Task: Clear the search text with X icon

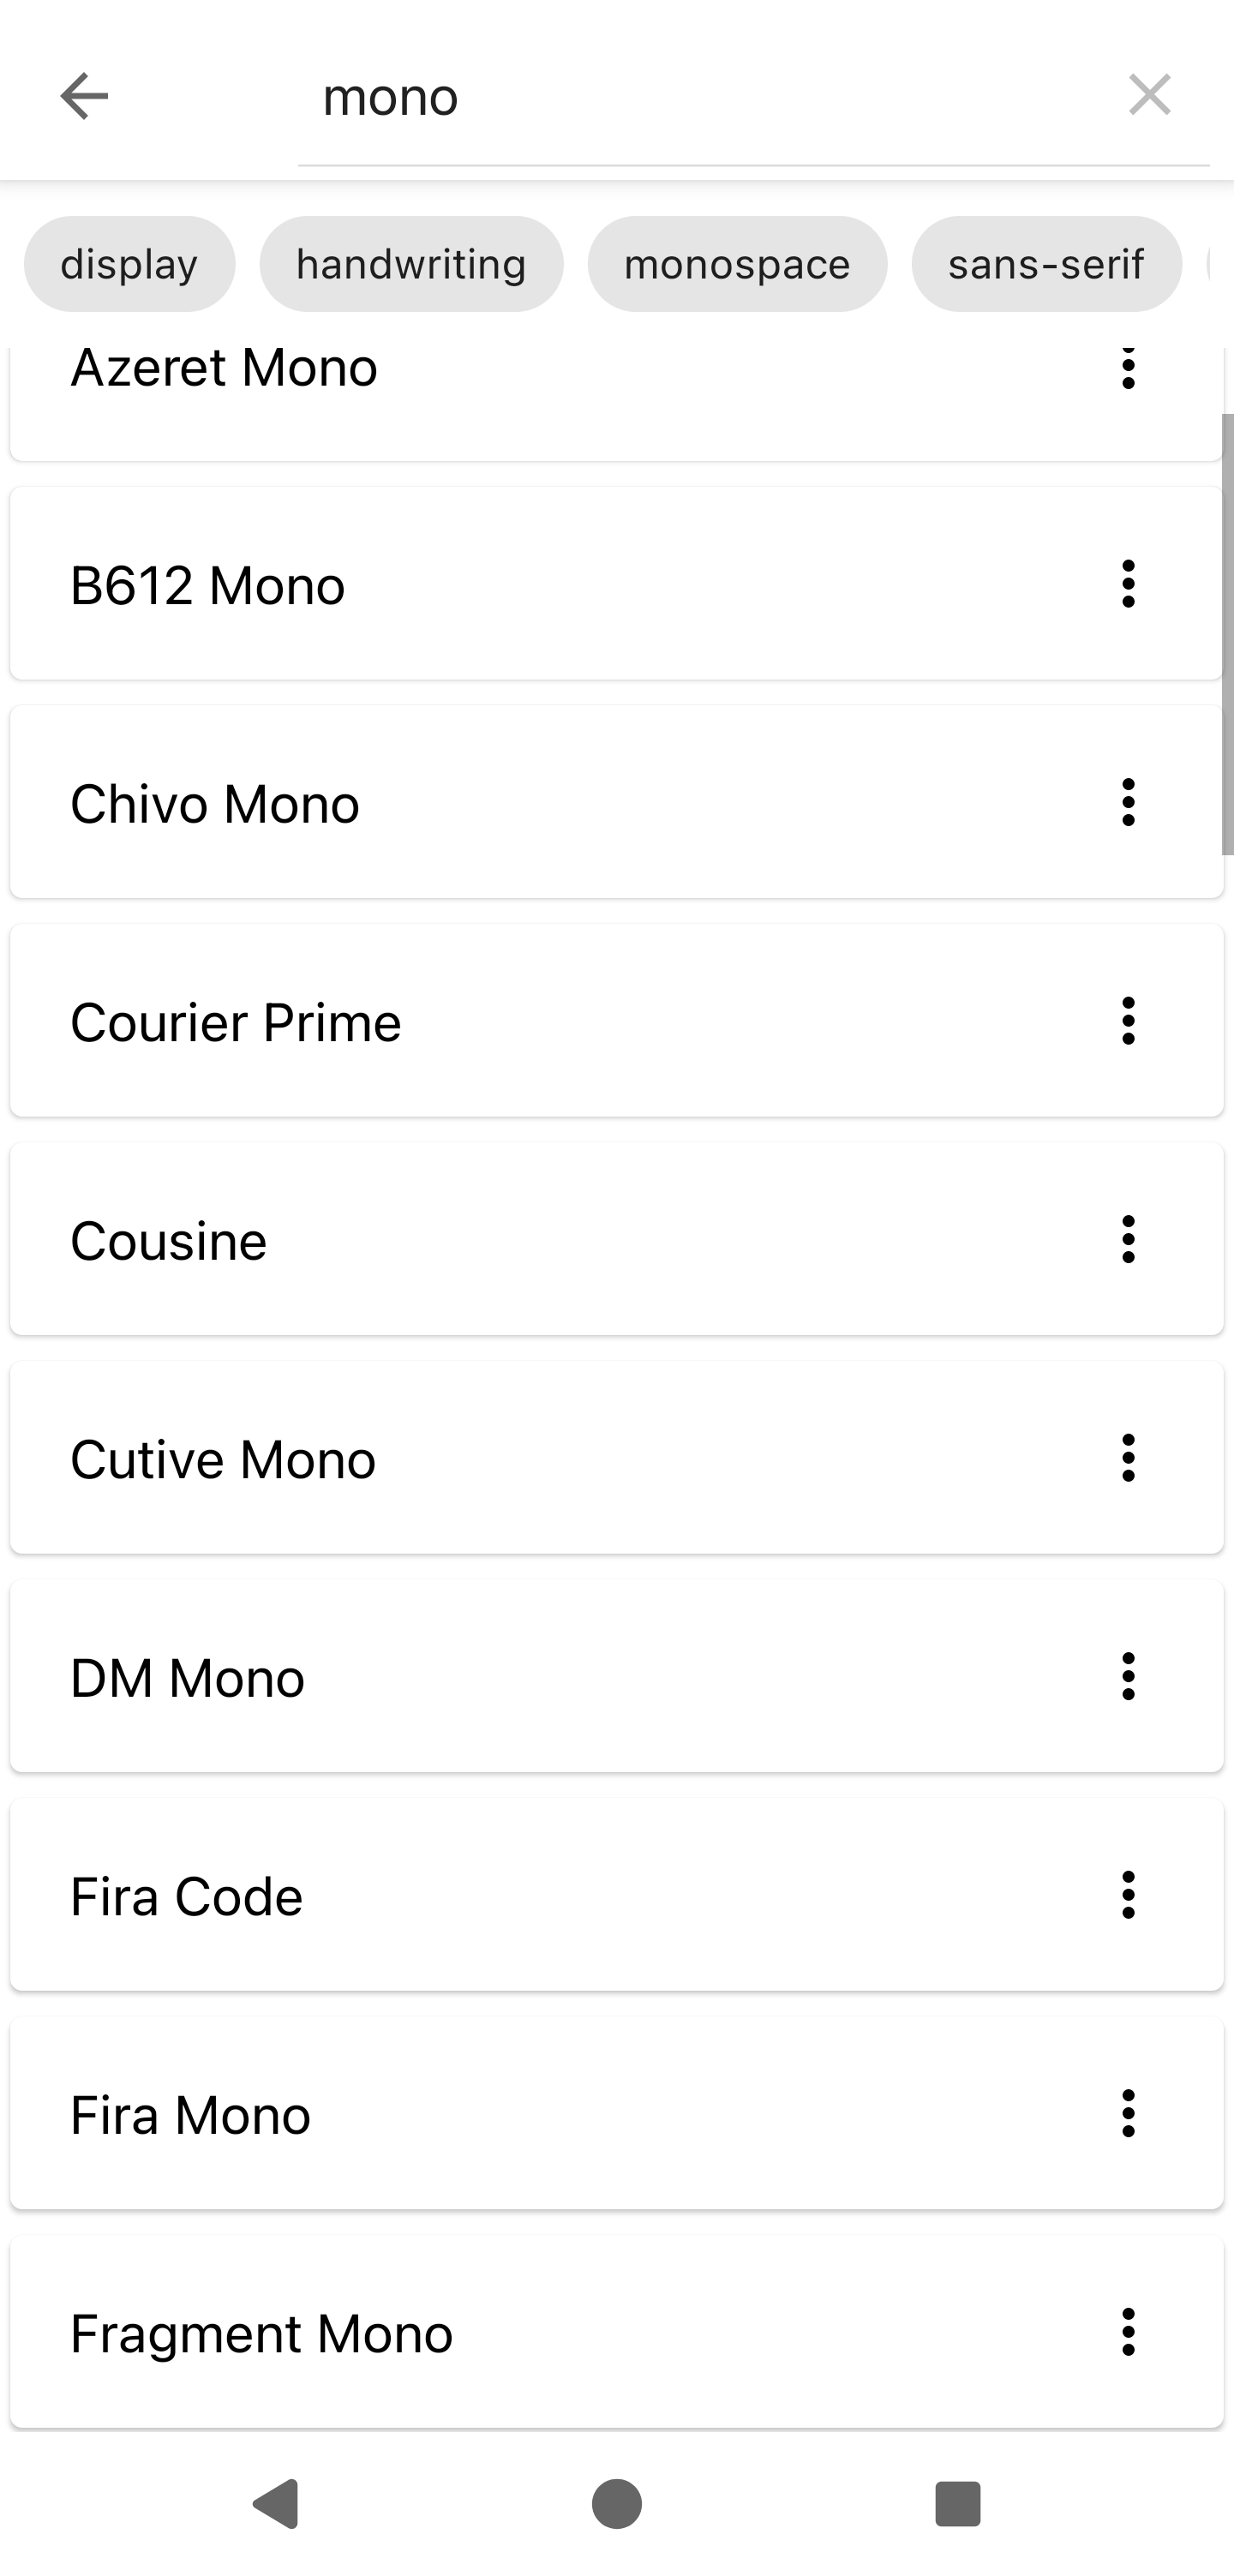Action: pos(1149,95)
